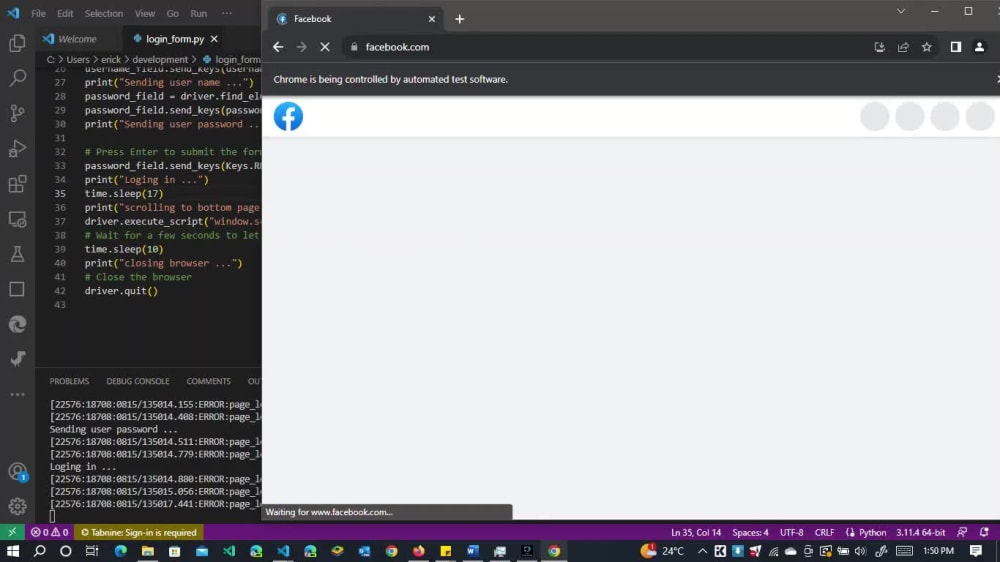Viewport: 1000px width, 562px height.
Task: Open Windows Start menu
Action: 12,551
